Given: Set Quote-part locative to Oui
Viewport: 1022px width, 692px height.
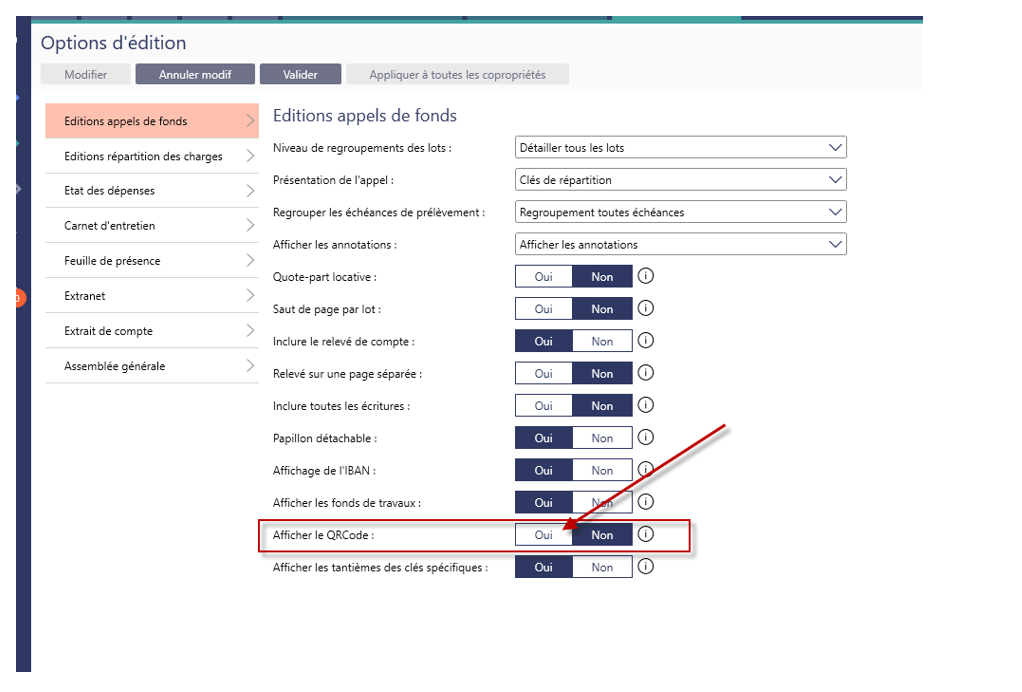Looking at the screenshot, I should [544, 277].
